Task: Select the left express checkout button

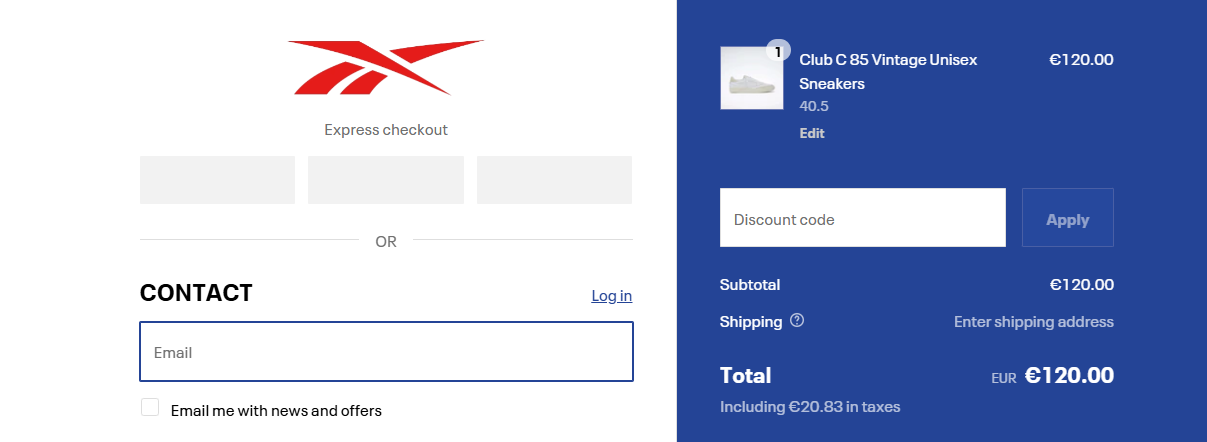Action: [217, 180]
